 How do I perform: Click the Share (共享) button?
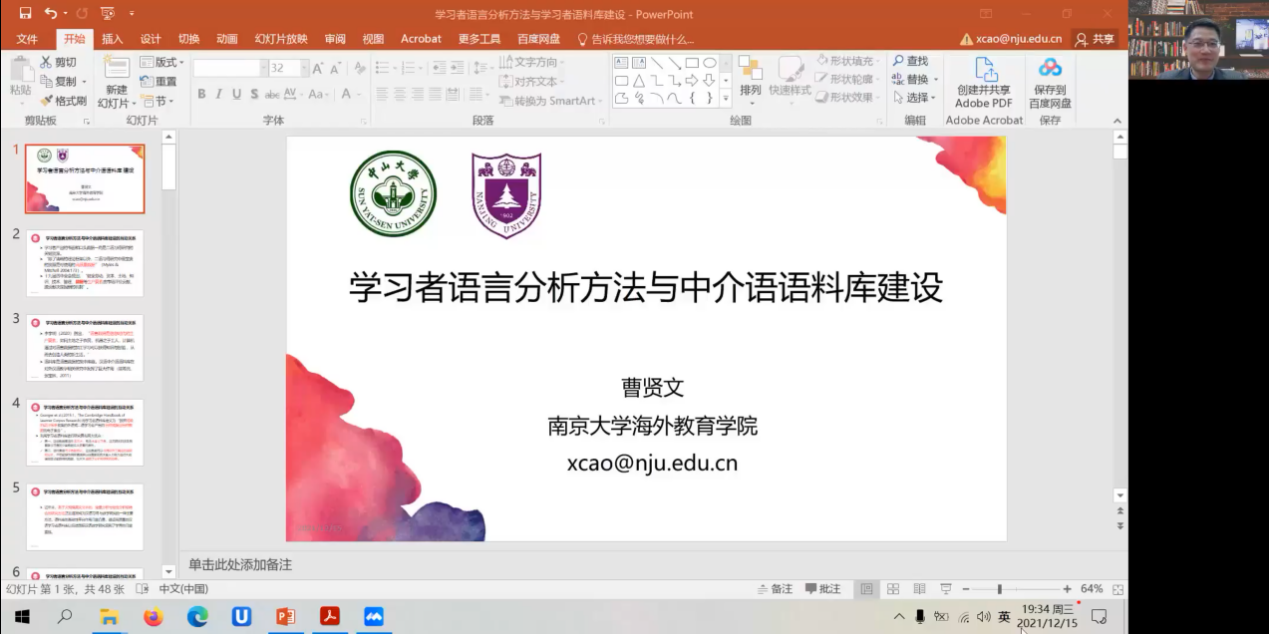pyautogui.click(x=1094, y=39)
